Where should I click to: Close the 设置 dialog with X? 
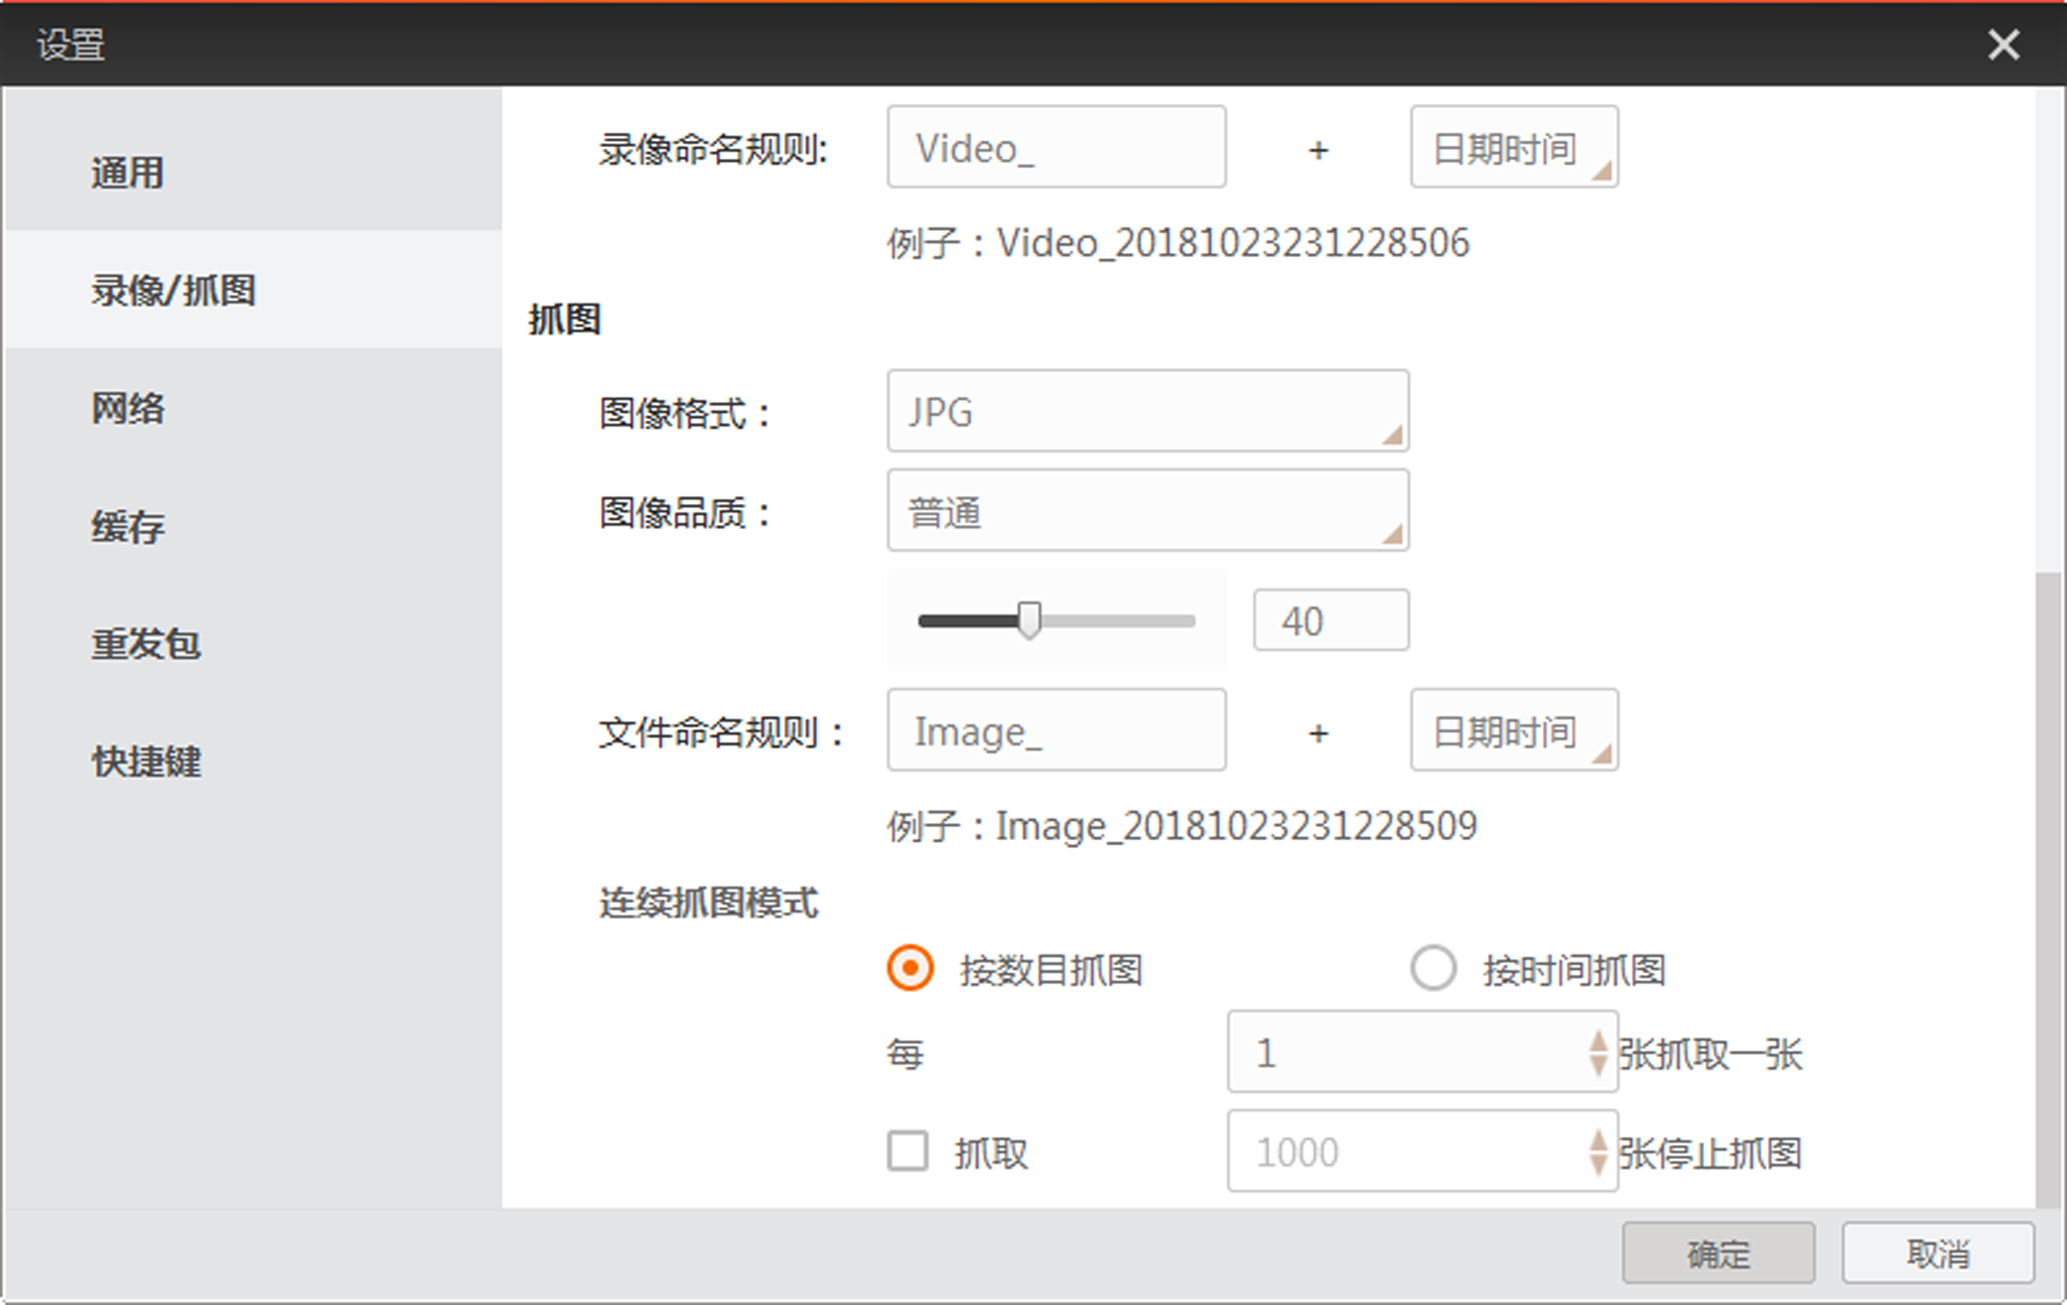(x=2003, y=45)
